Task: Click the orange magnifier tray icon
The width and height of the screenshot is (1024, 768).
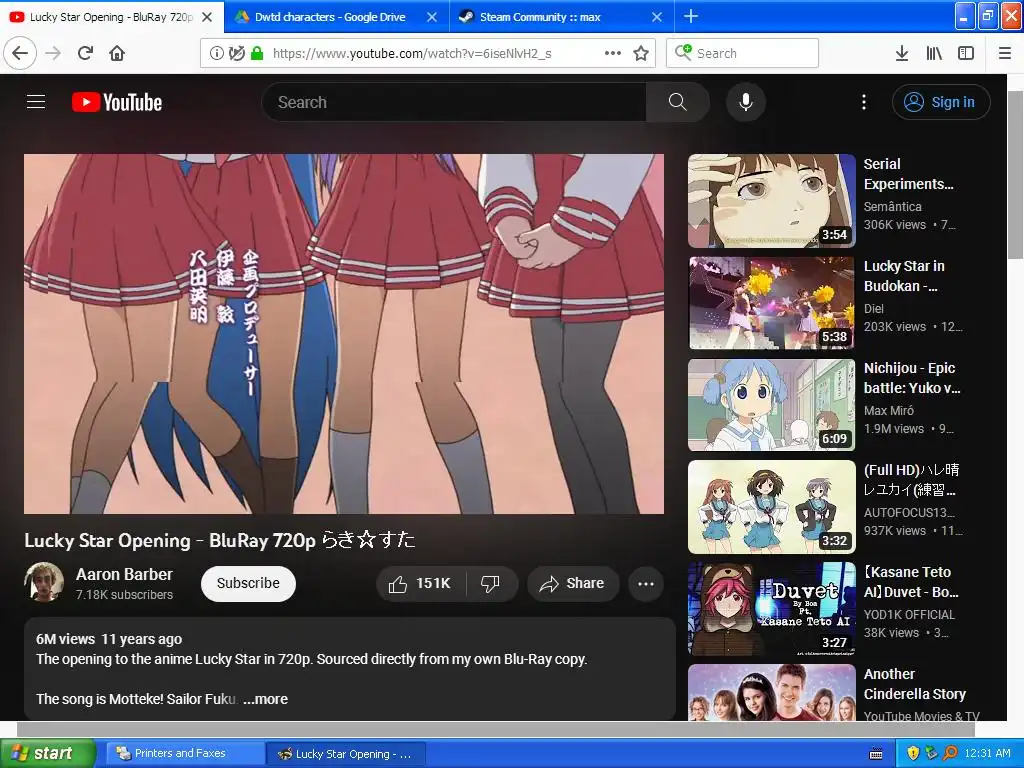Action: pos(950,754)
